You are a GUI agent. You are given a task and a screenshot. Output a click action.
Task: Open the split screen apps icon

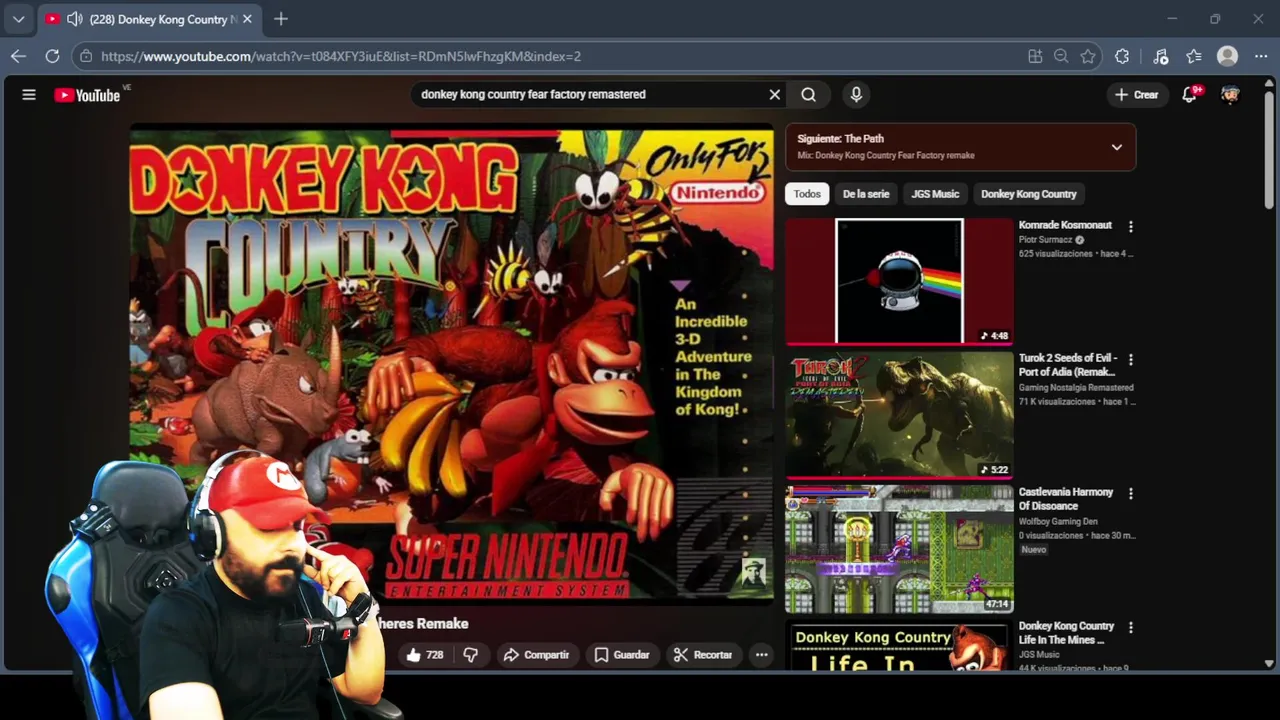click(x=1035, y=56)
